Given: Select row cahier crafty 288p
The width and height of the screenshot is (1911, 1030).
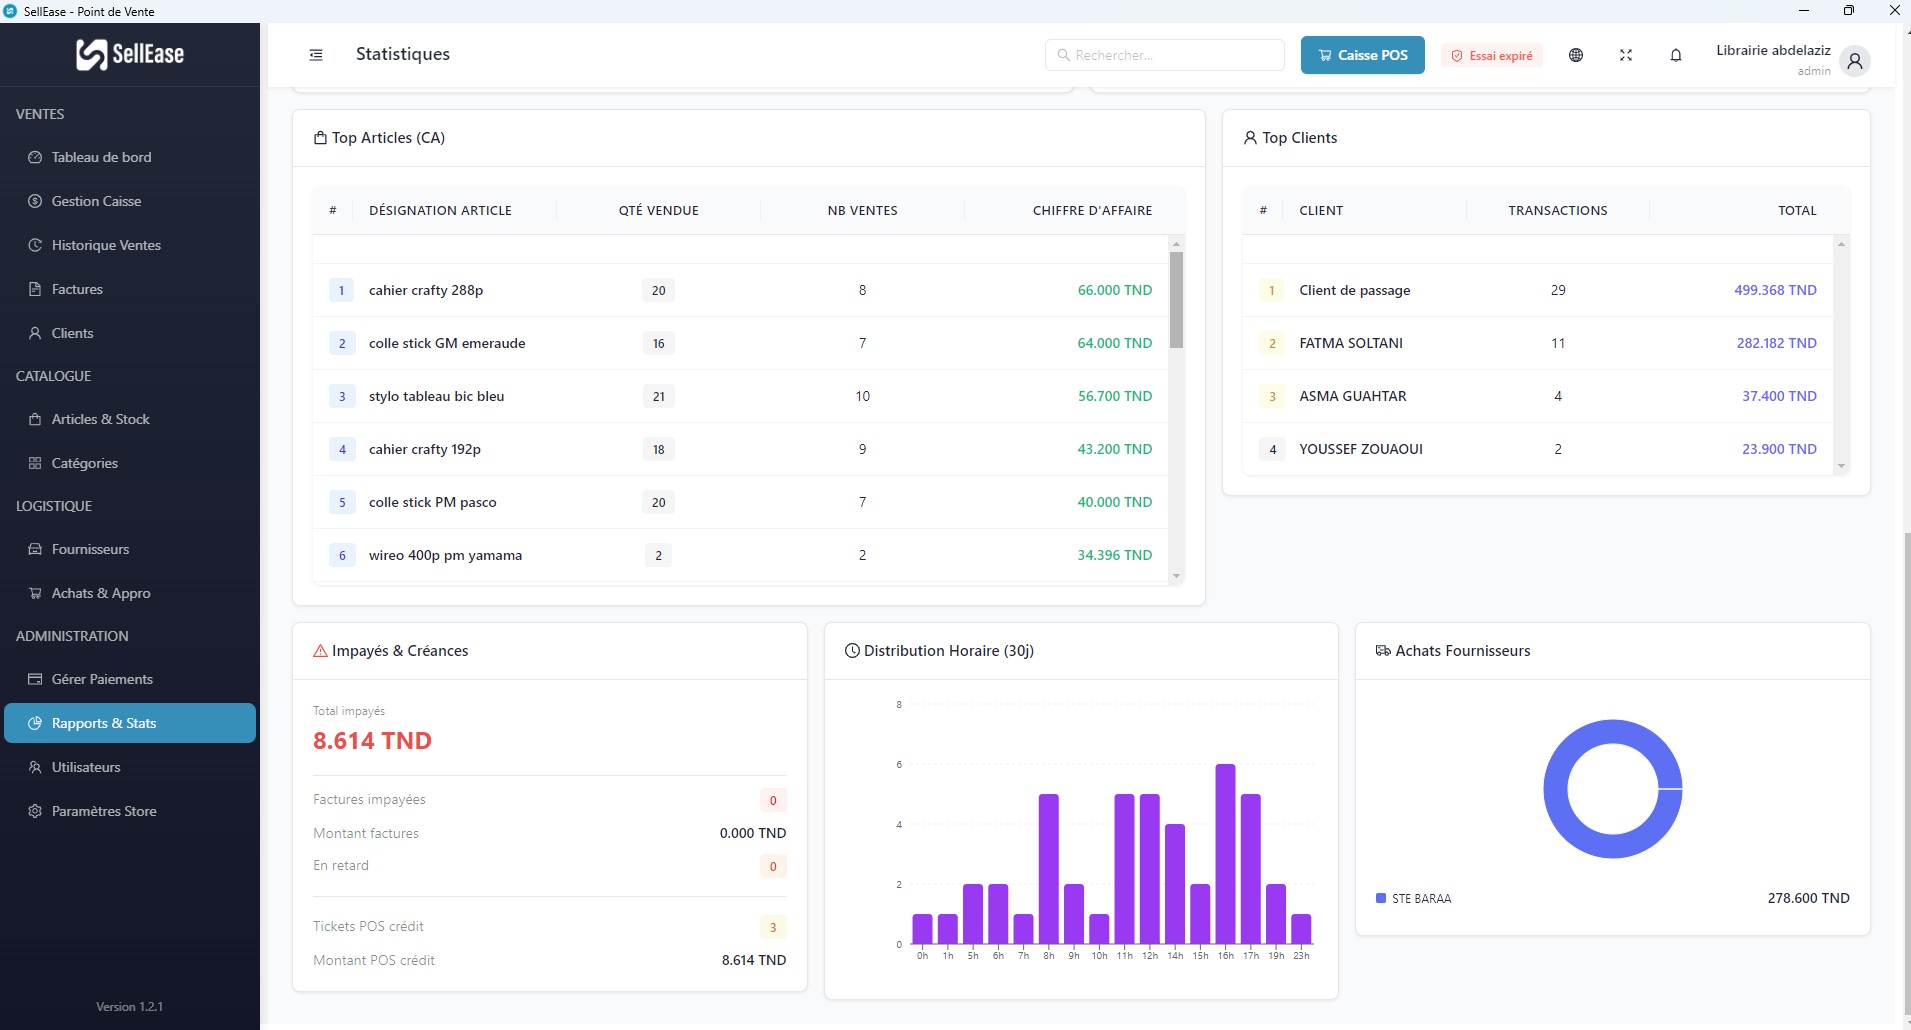Looking at the screenshot, I should coord(740,290).
